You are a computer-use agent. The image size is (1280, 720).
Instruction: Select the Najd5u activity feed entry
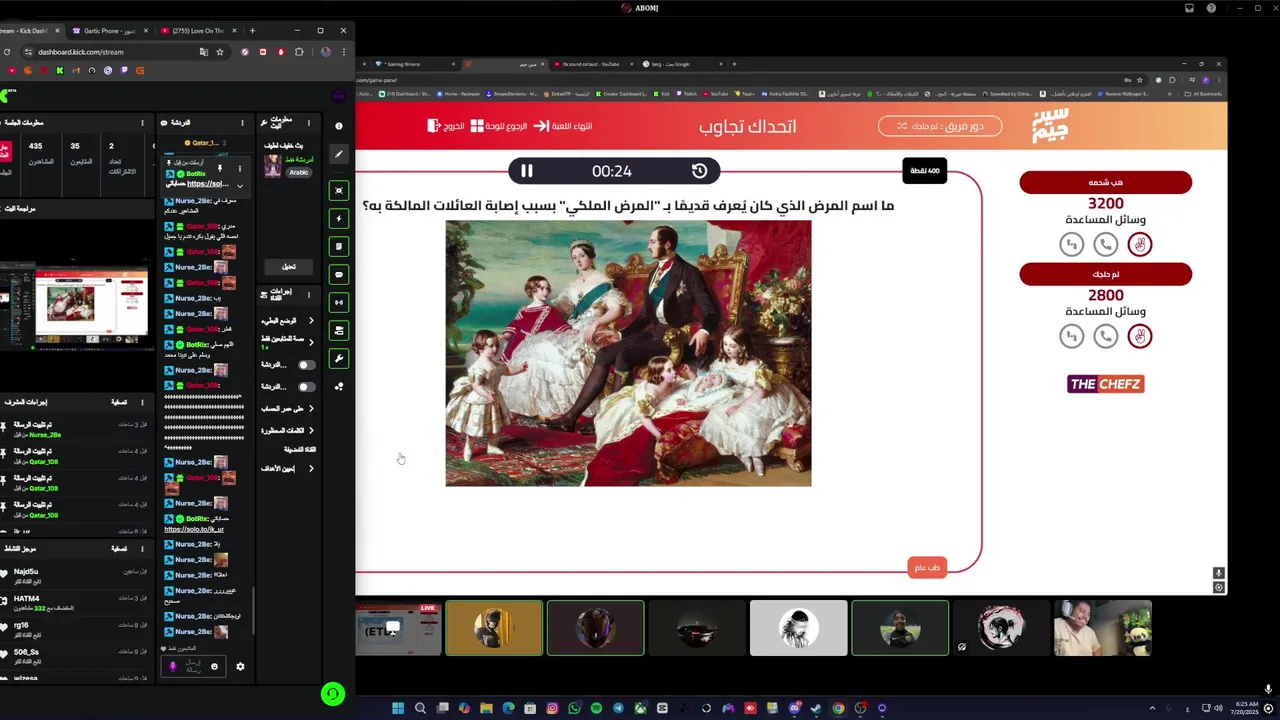coord(75,575)
